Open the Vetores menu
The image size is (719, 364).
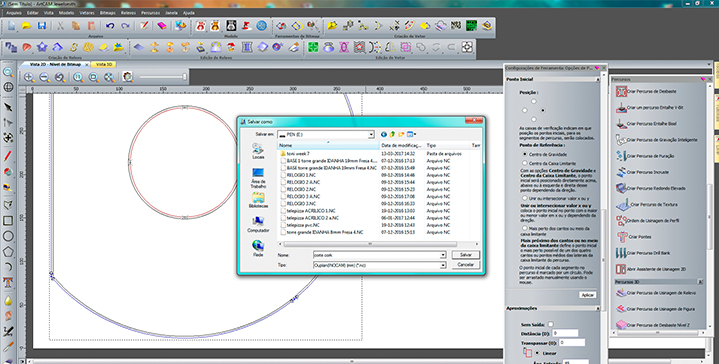tap(87, 13)
